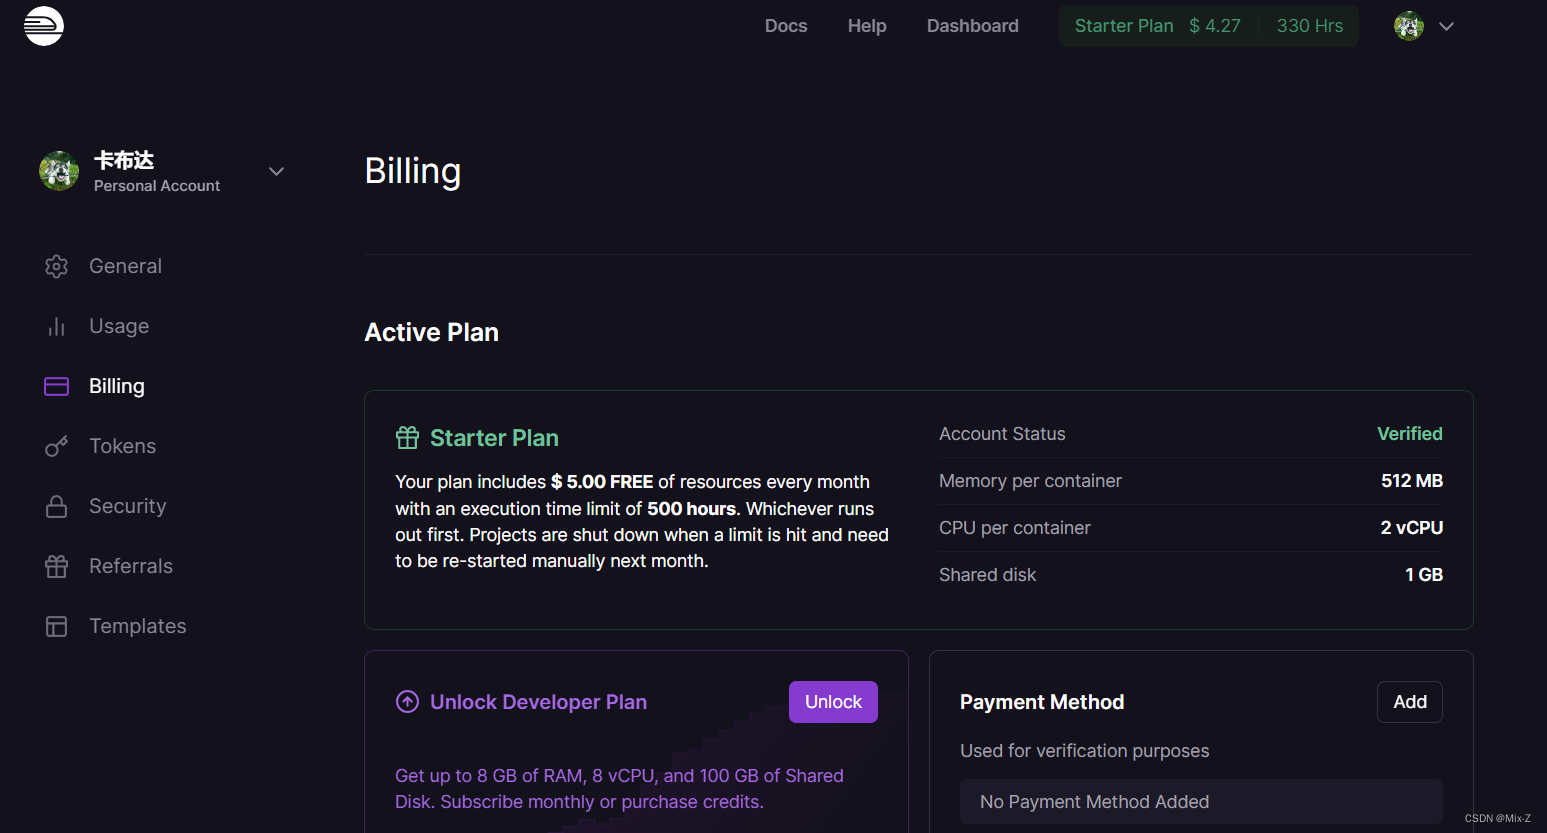Viewport: 1547px width, 833px height.
Task: Click the Tokens key icon
Action: pyautogui.click(x=56, y=446)
